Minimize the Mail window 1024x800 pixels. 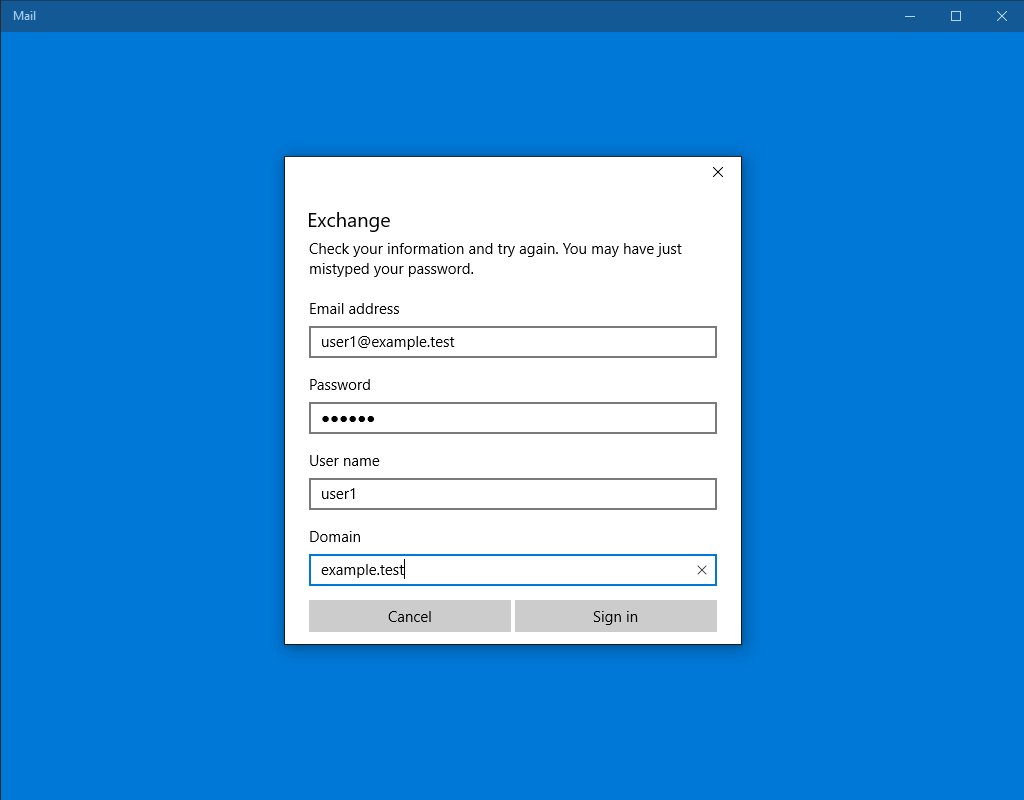point(910,16)
